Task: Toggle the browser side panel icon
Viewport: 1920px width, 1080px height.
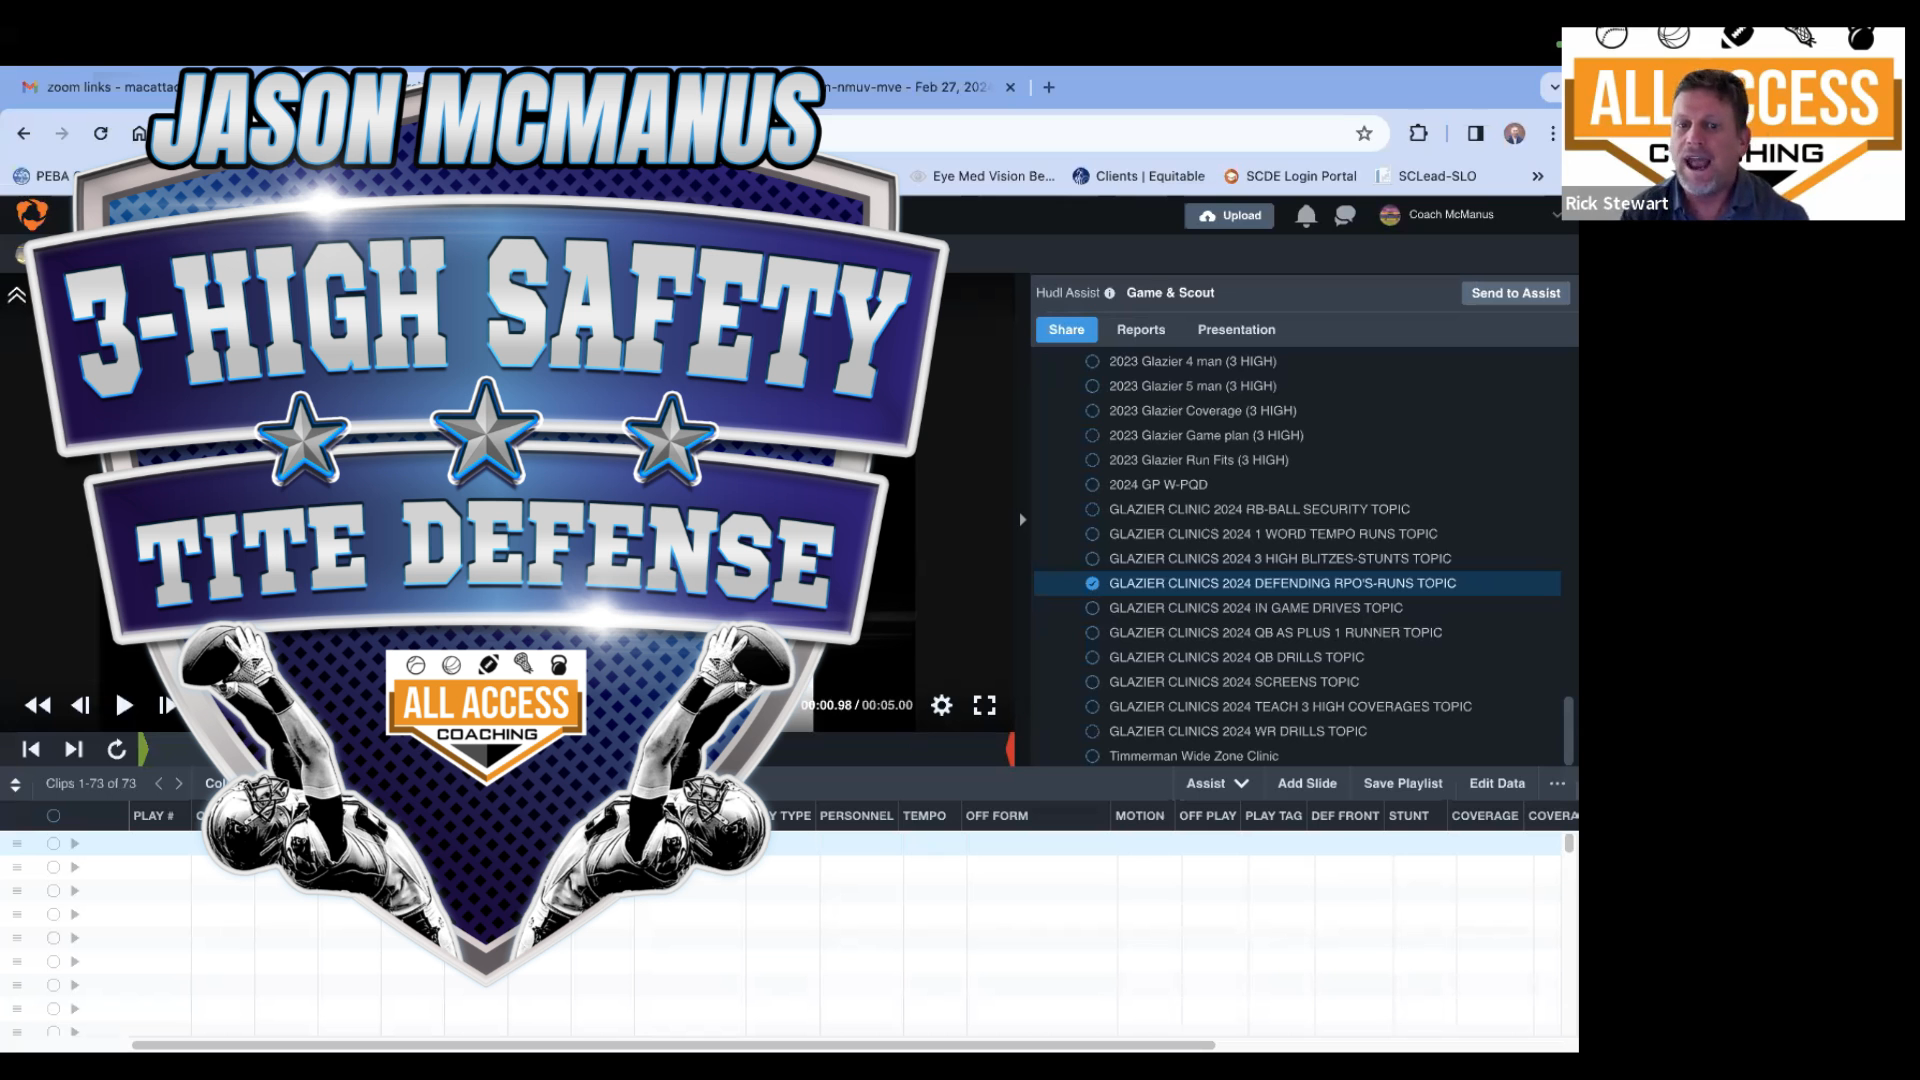Action: click(x=1475, y=133)
